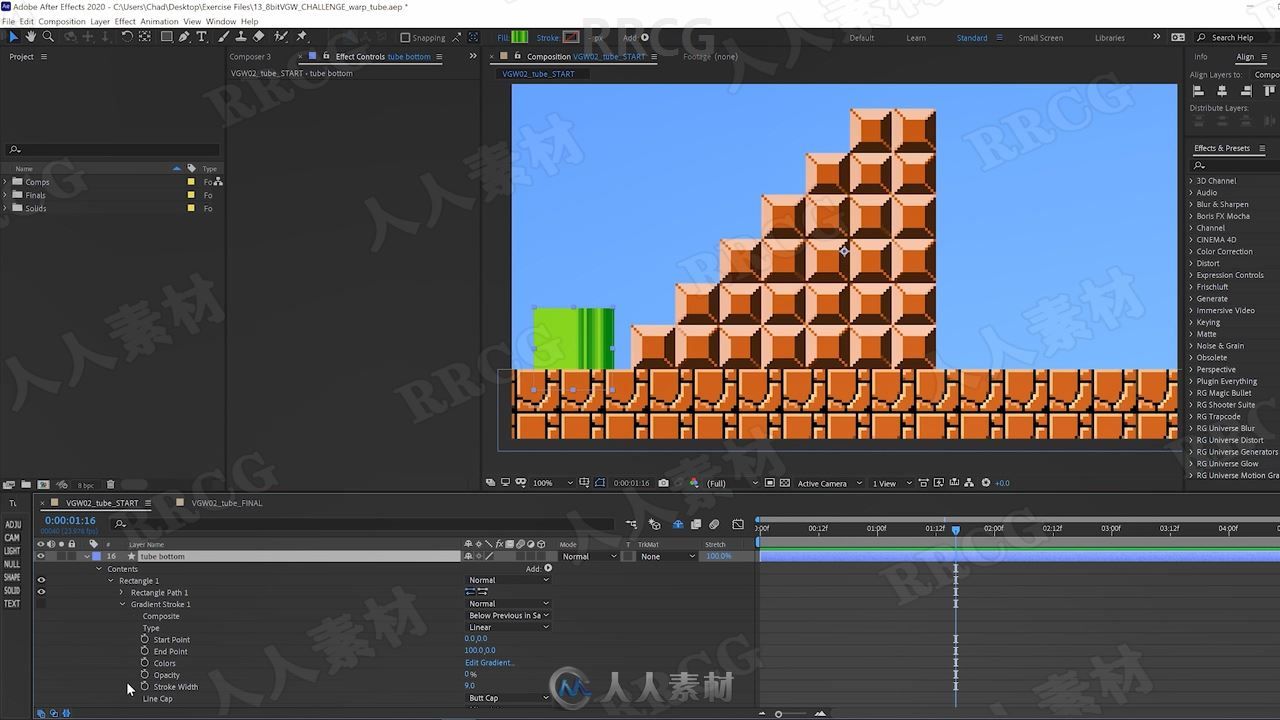Select the Zoom tool in toolbar
This screenshot has width=1280, height=720.
[x=48, y=37]
